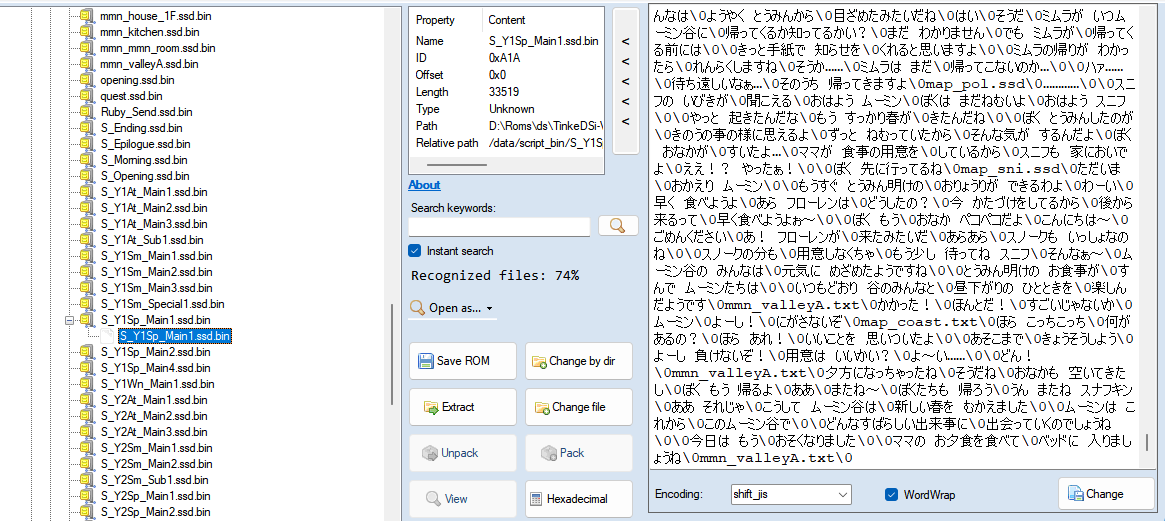
Task: Click the folder icon of S_Y1Sm_Special1.ssd.bin
Action: click(87, 304)
